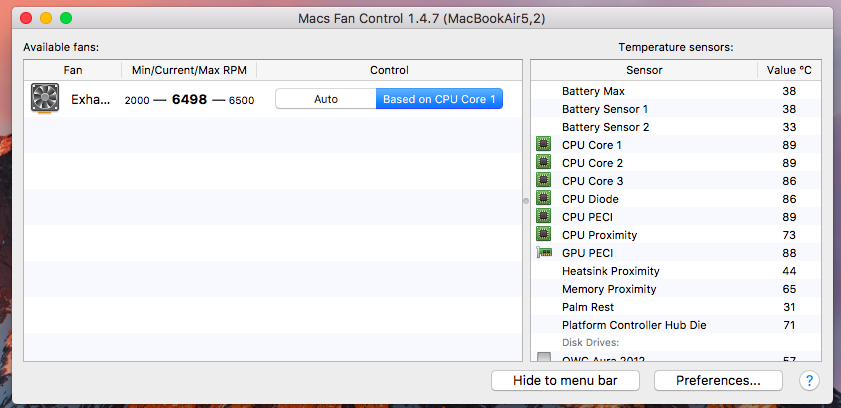Zoom the window with green button
Screen dimensions: 841x408
pos(66,18)
